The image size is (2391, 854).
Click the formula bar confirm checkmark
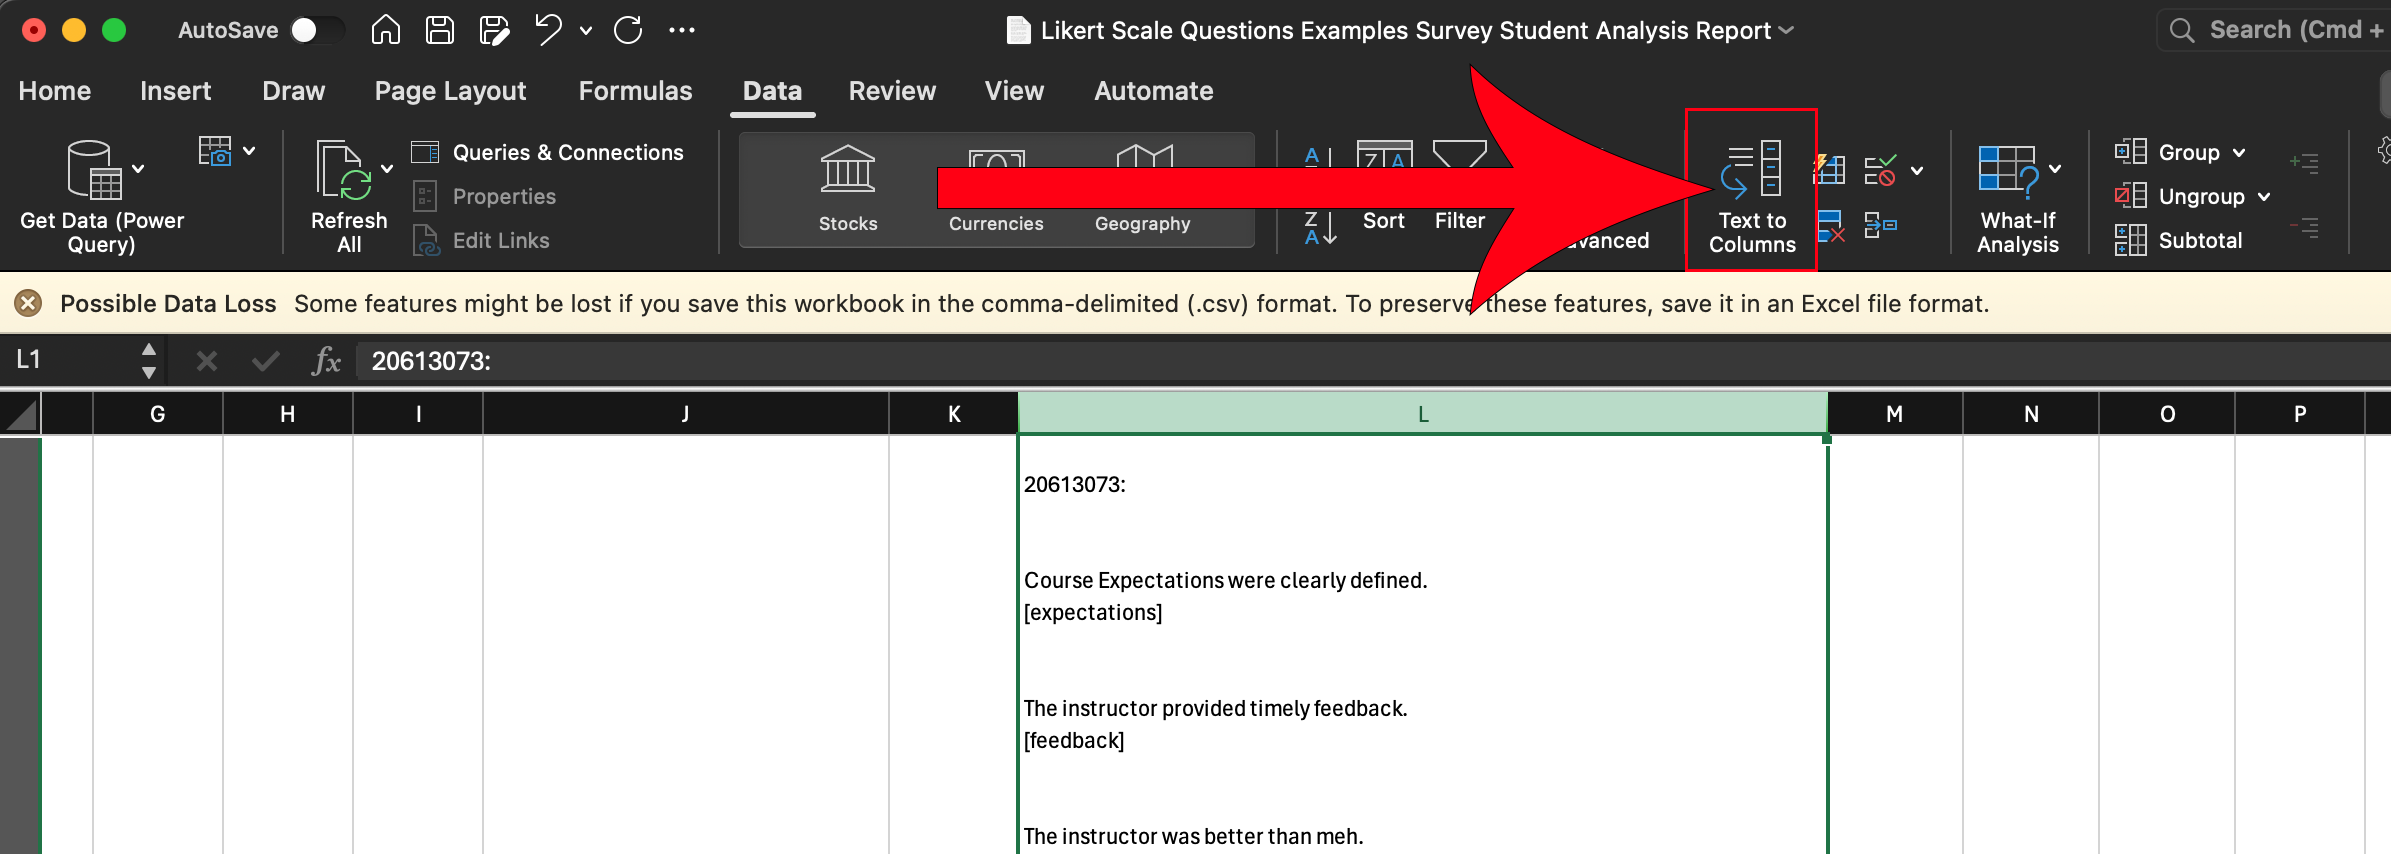tap(265, 361)
